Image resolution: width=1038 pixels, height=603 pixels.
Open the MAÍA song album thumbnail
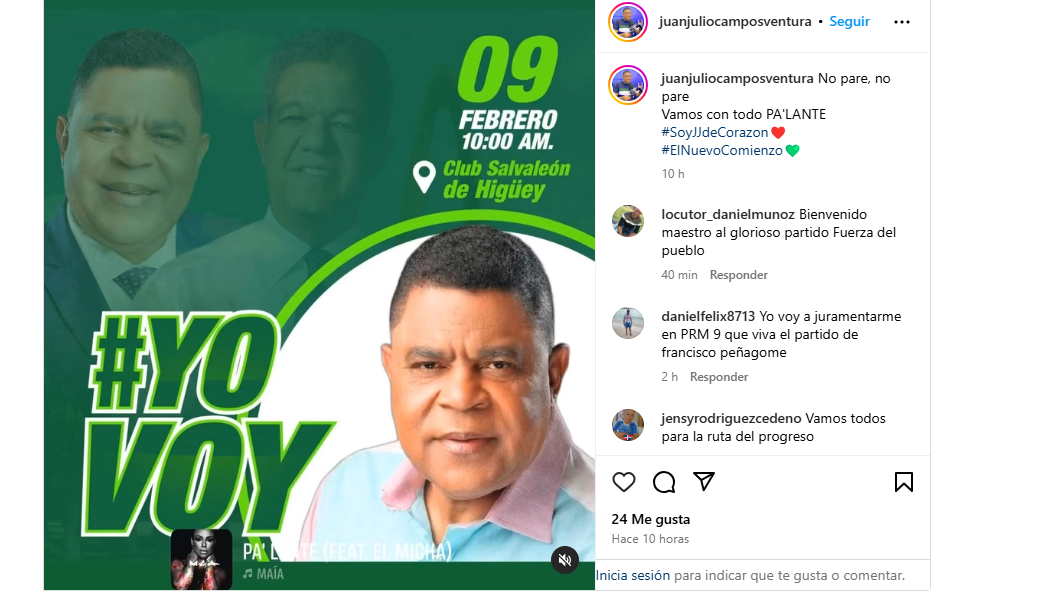click(x=201, y=559)
